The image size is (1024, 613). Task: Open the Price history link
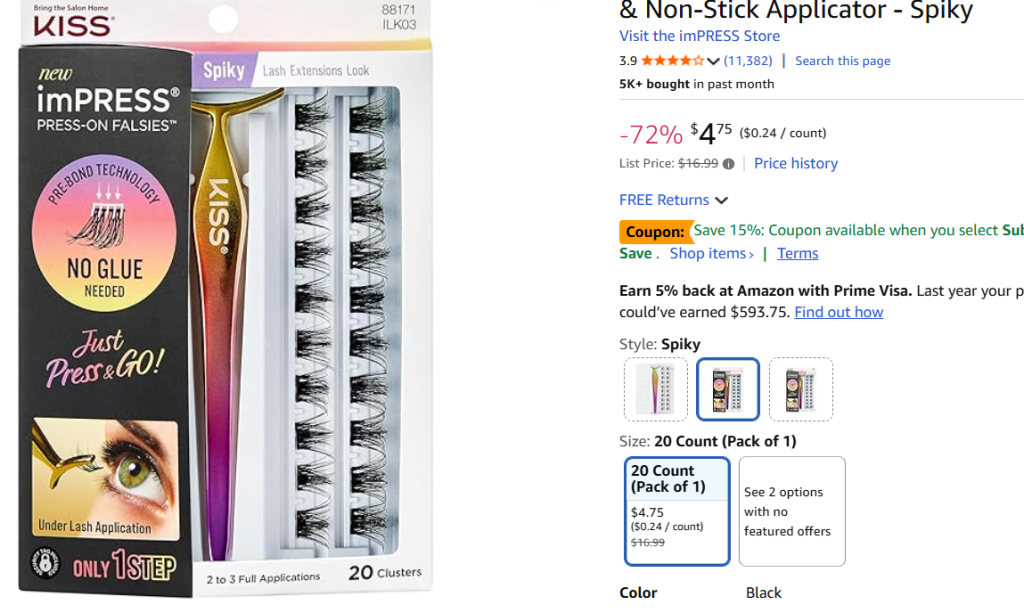tap(795, 164)
